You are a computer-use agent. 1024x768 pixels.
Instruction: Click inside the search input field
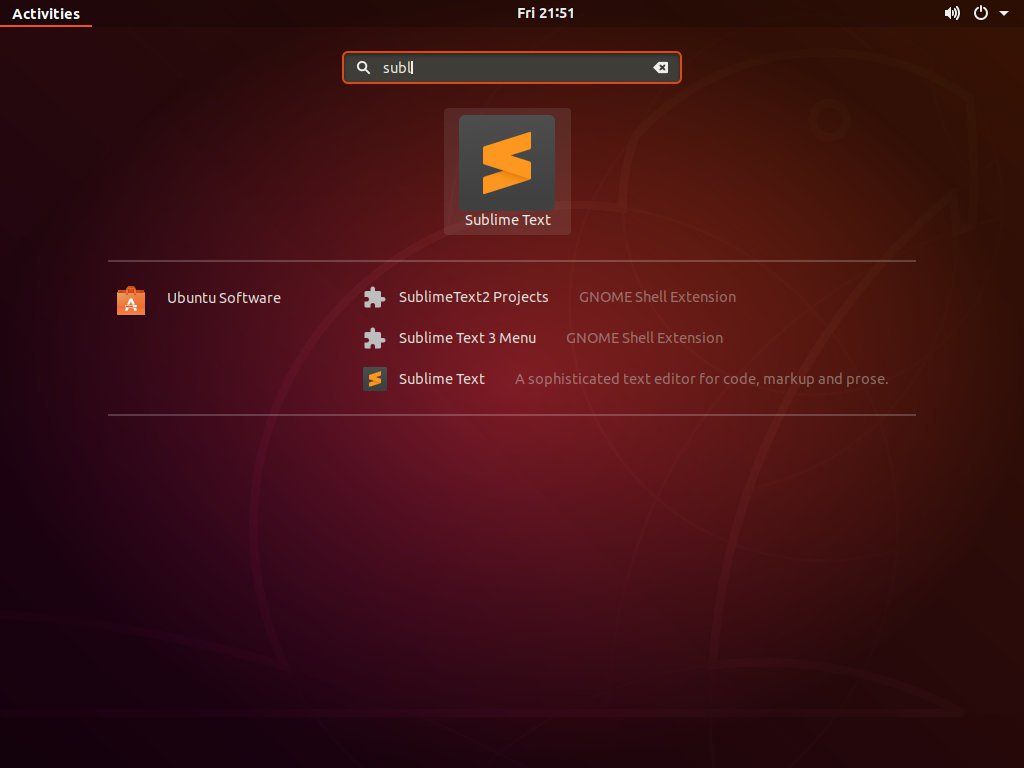click(x=500, y=67)
